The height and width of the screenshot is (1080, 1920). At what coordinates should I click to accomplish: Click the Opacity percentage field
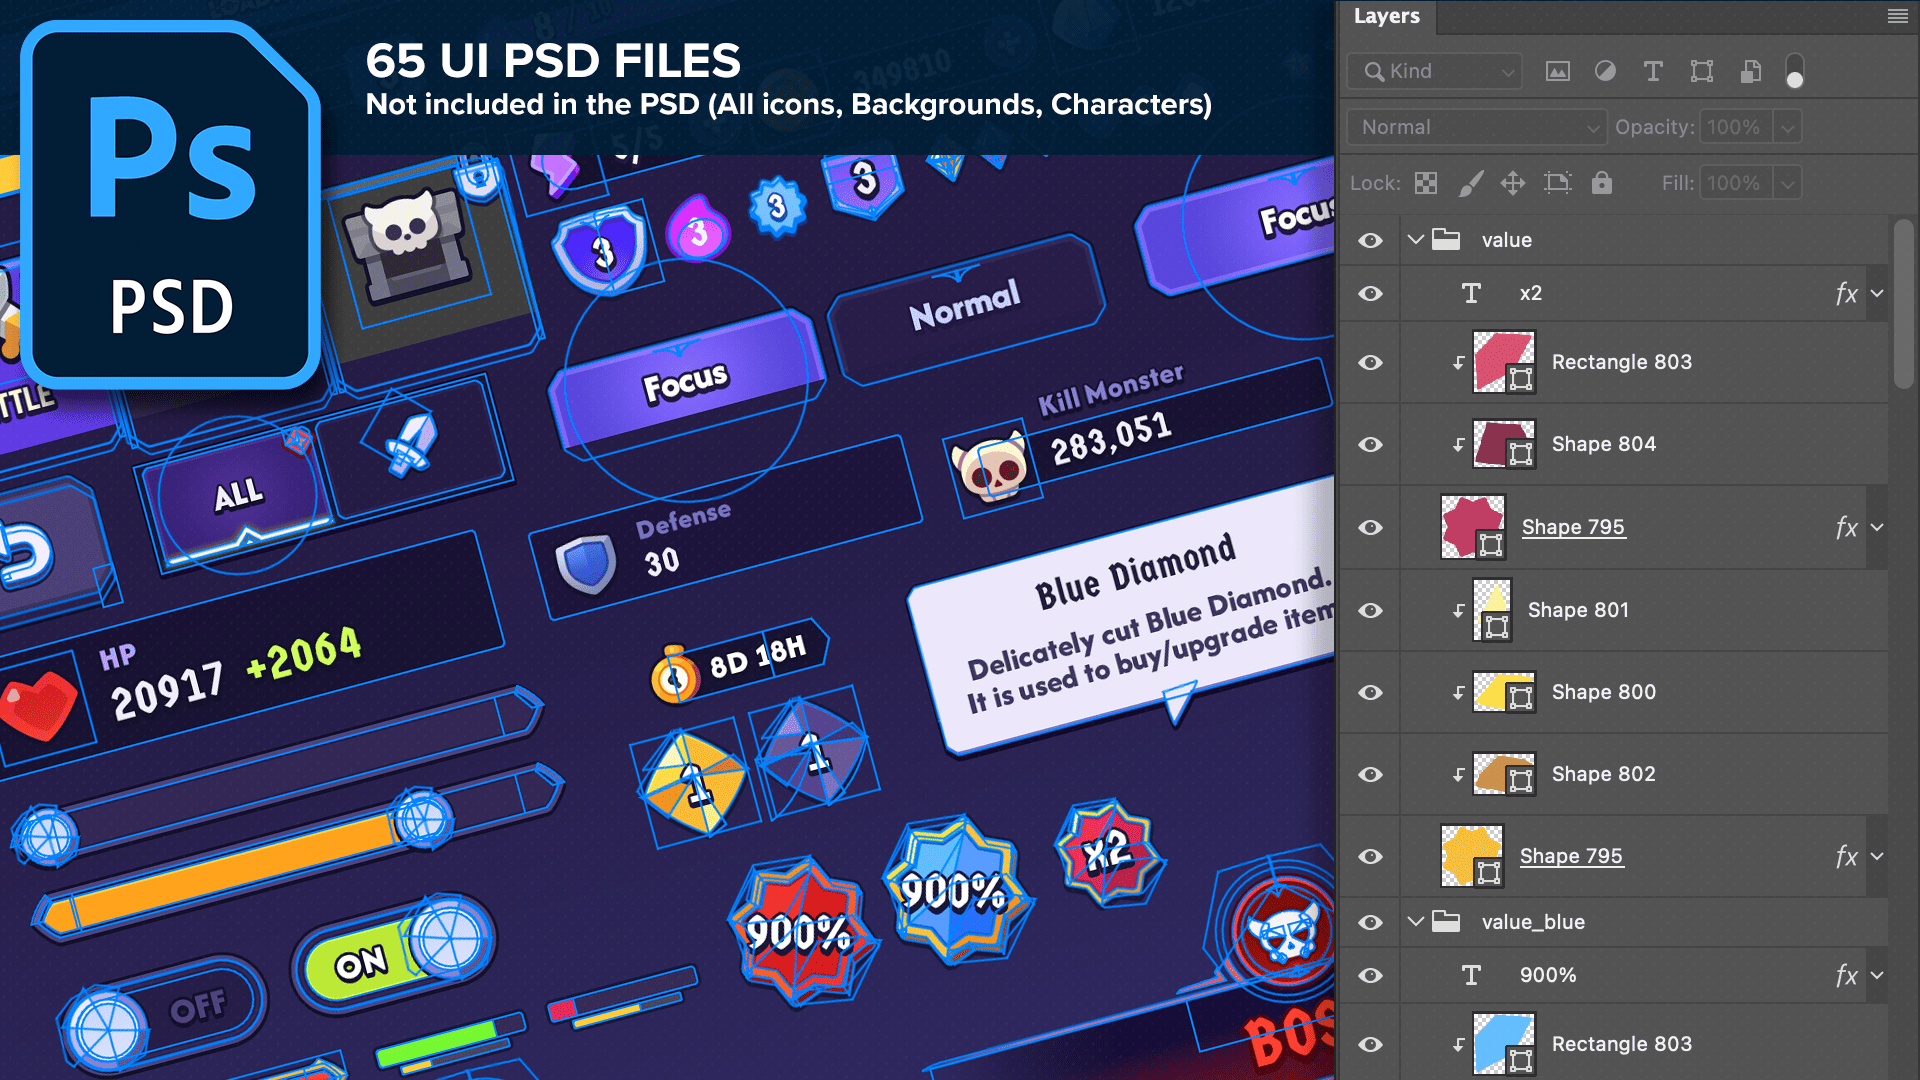[1734, 127]
